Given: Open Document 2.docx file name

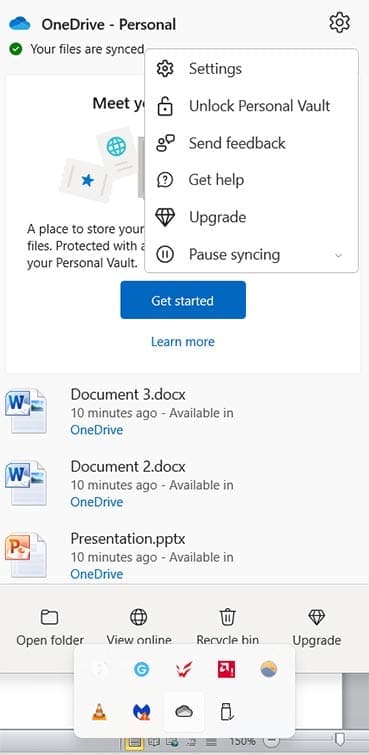Looking at the screenshot, I should (128, 467).
